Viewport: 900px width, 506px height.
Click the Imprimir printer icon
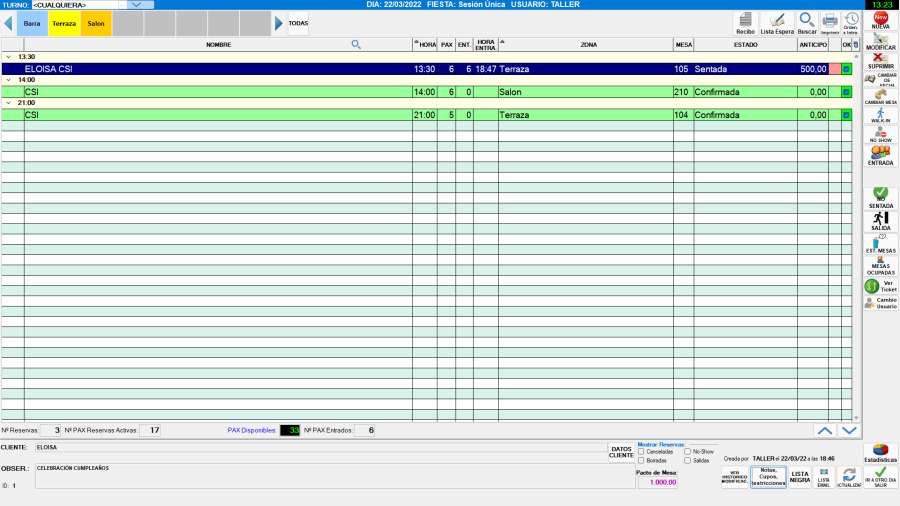pos(829,24)
